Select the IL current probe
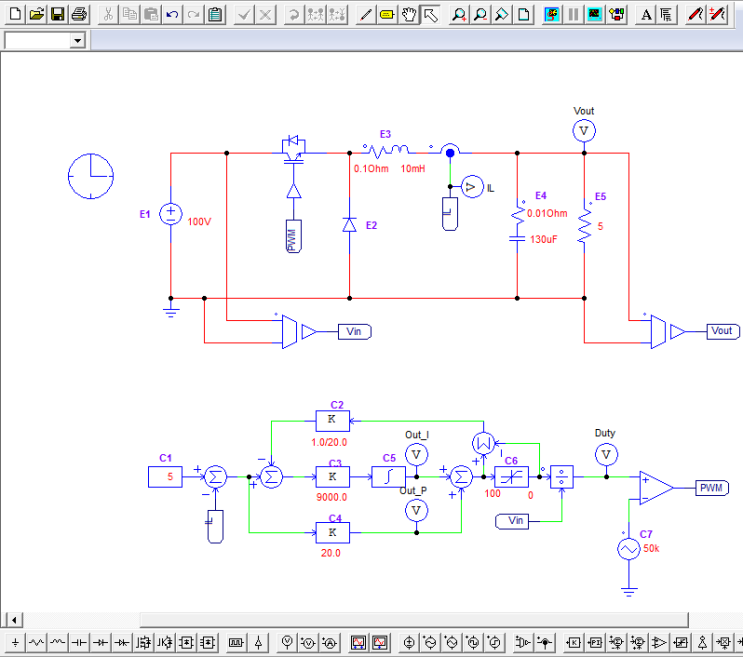The height and width of the screenshot is (657, 743). pyautogui.click(x=472, y=187)
